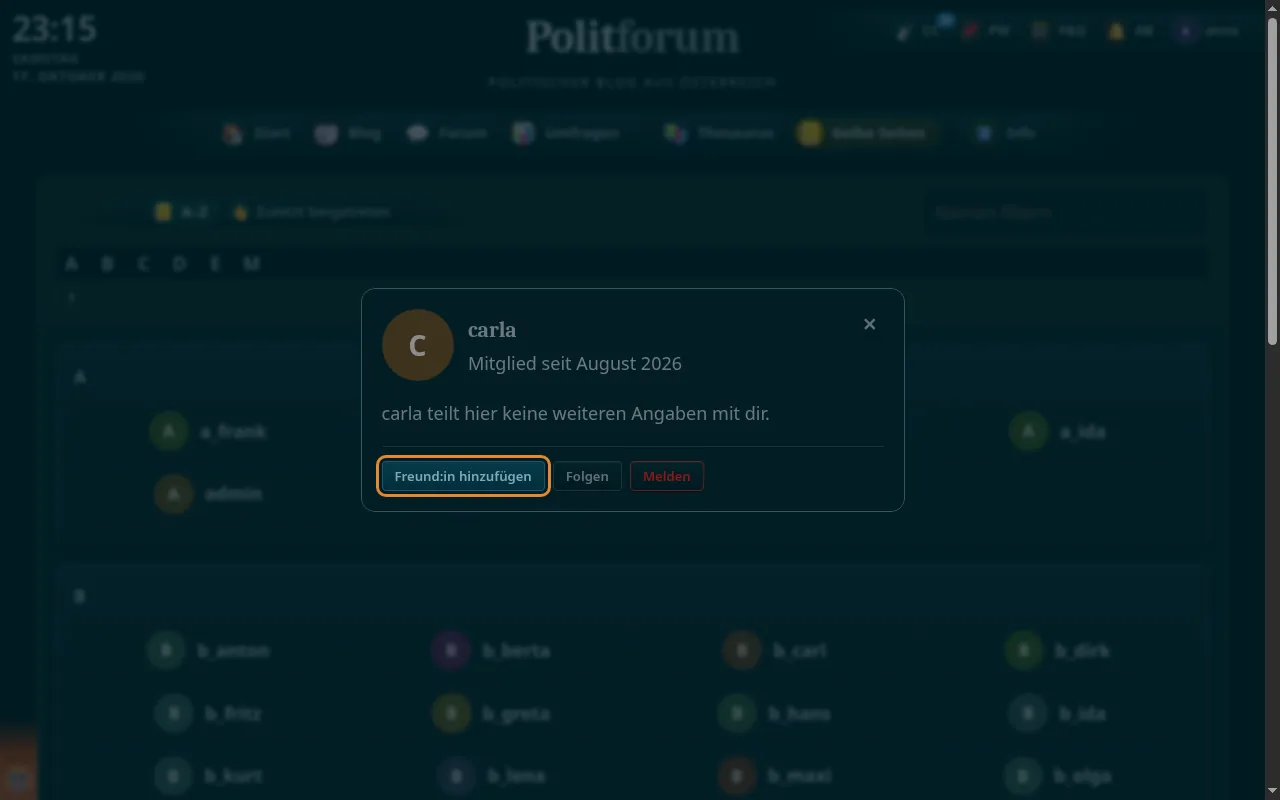This screenshot has width=1280, height=800.
Task: Open member a_frank in the list
Action: [208, 432]
